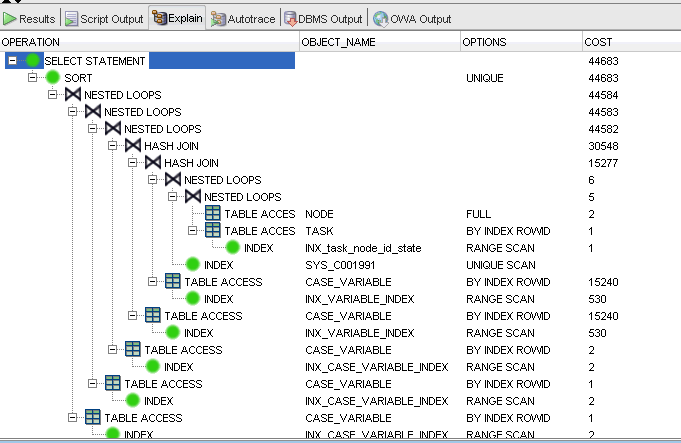
Task: Click green index icon for INX_task_node_id_state
Action: pyautogui.click(x=233, y=248)
